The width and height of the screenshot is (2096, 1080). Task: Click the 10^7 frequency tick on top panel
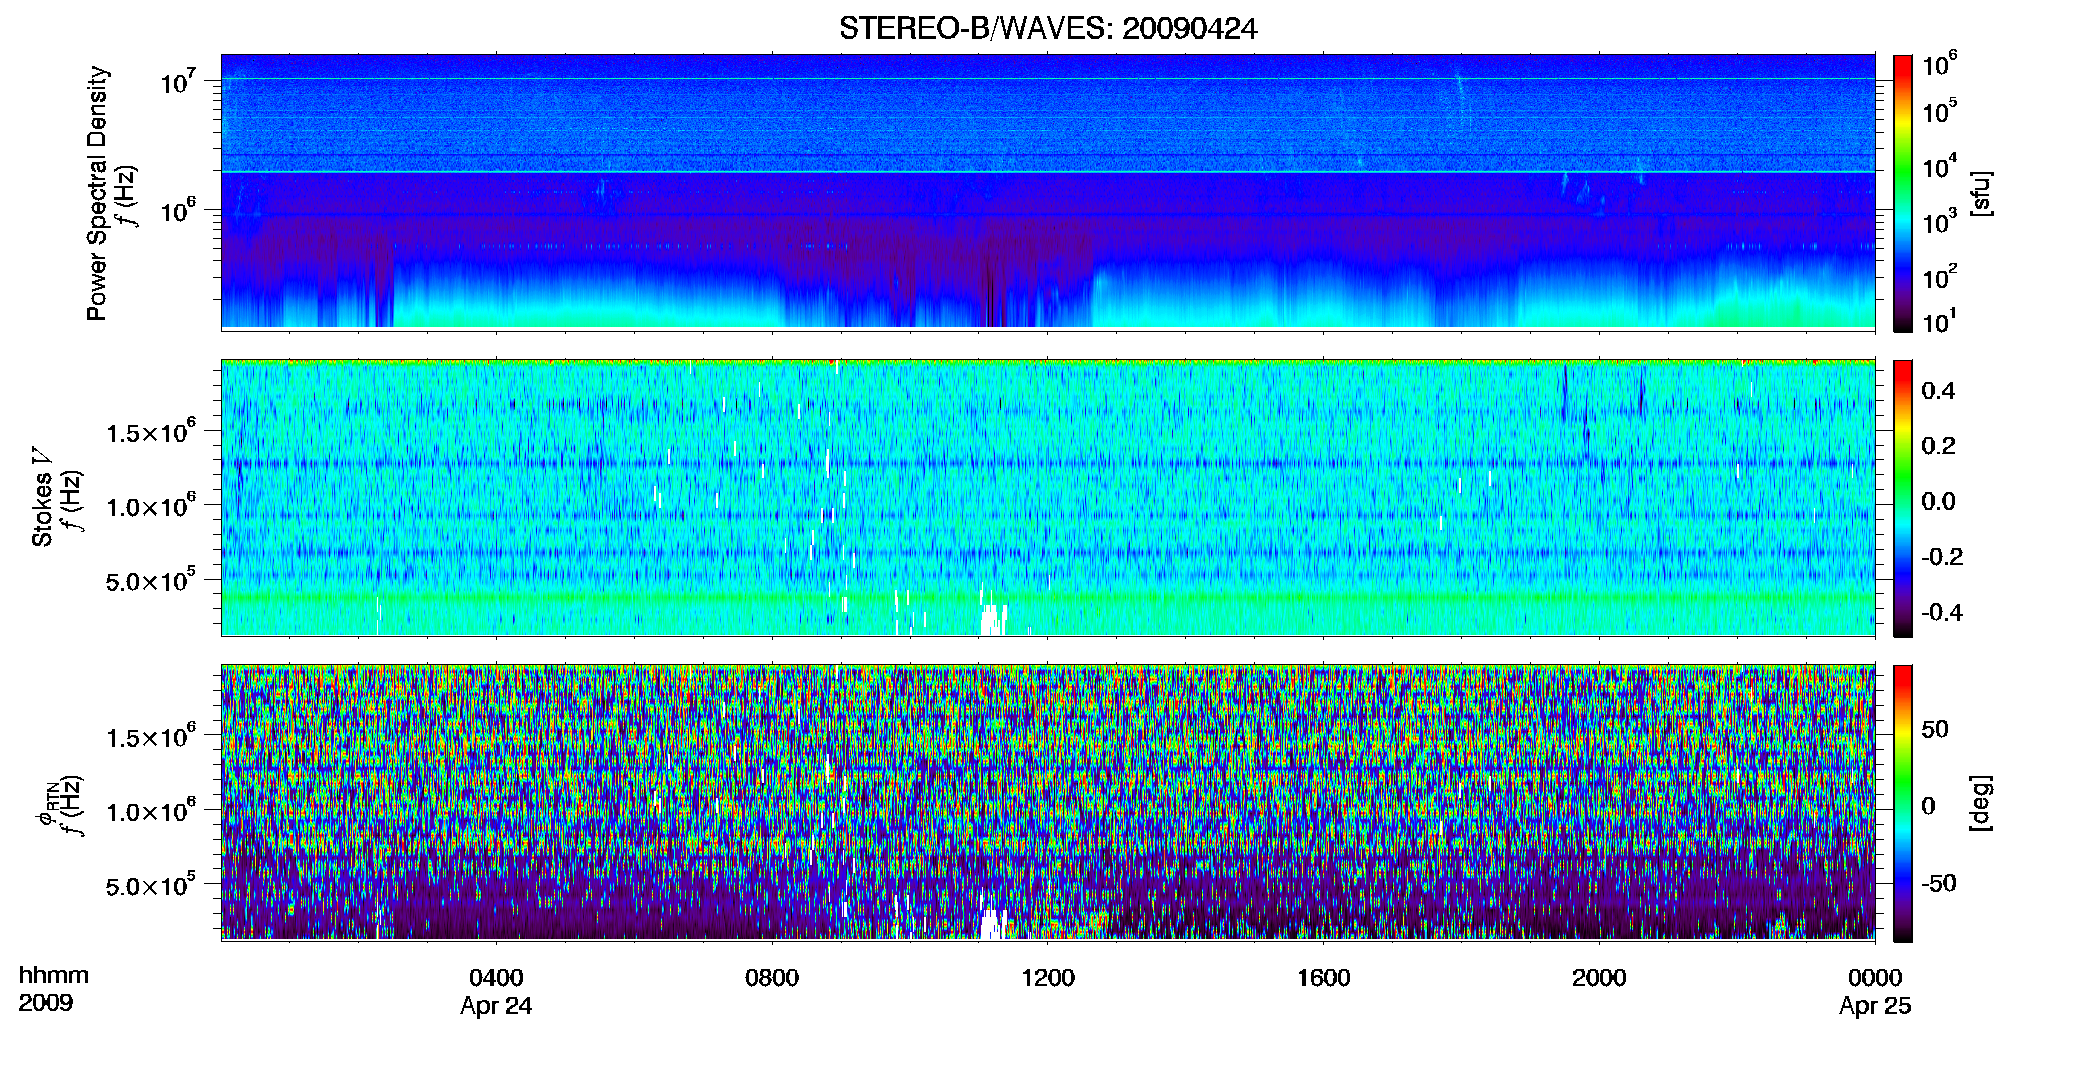pos(178,82)
